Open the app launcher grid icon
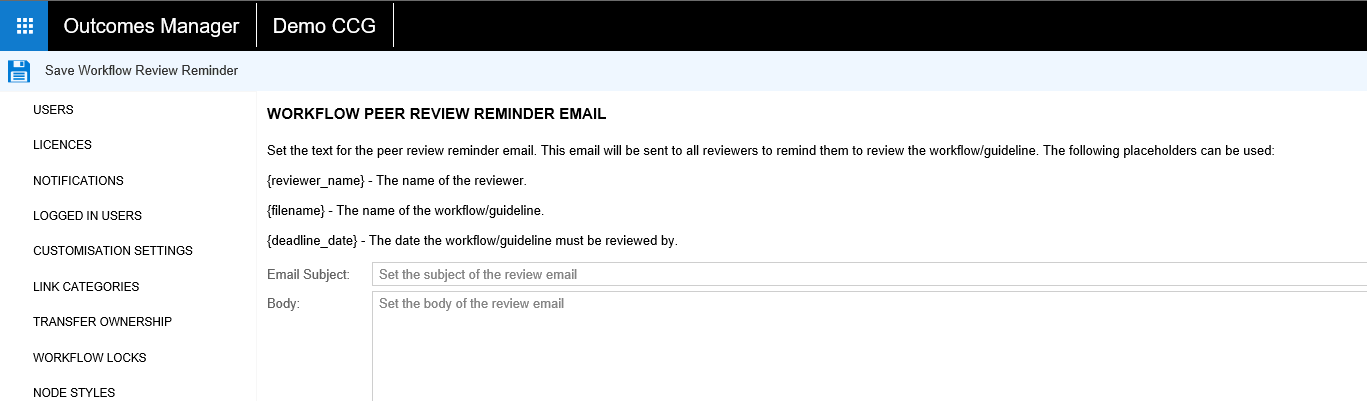The image size is (1367, 401). coord(24,26)
